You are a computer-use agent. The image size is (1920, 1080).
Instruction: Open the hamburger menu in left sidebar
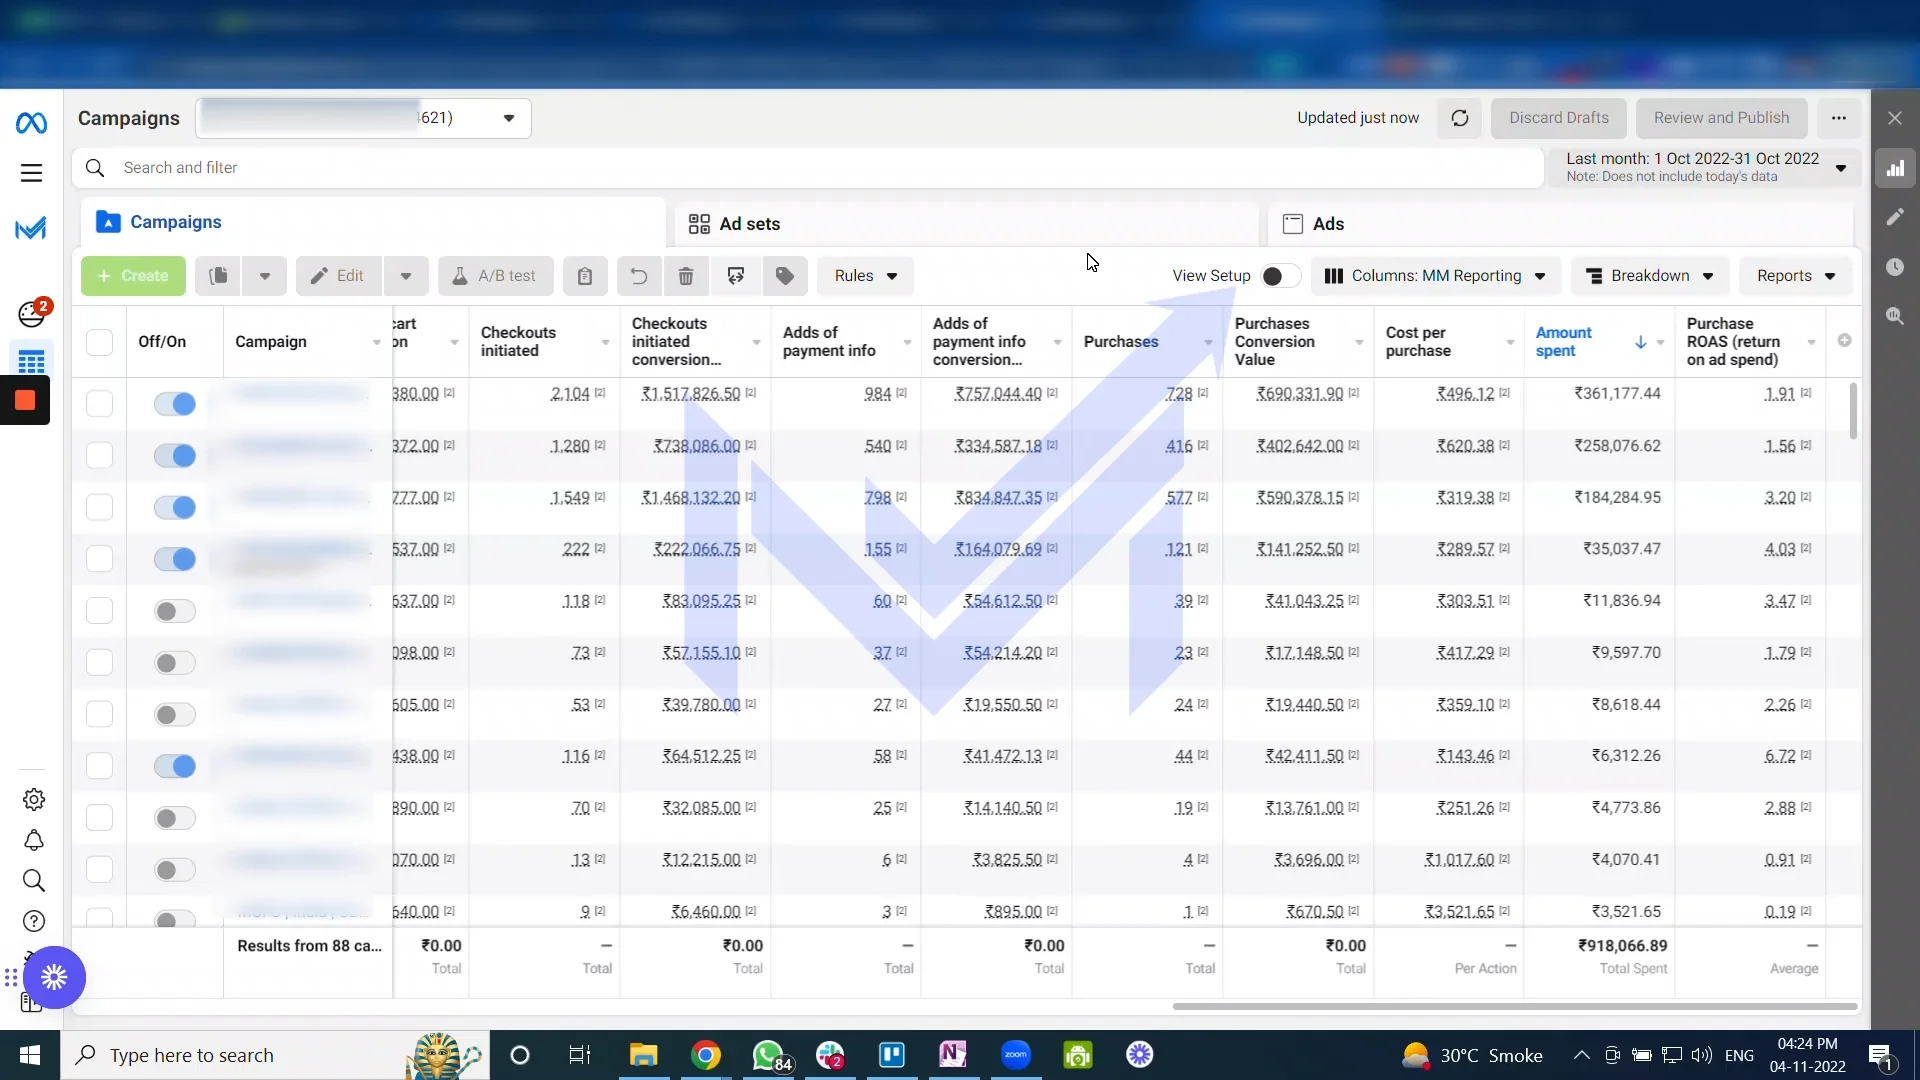point(31,173)
